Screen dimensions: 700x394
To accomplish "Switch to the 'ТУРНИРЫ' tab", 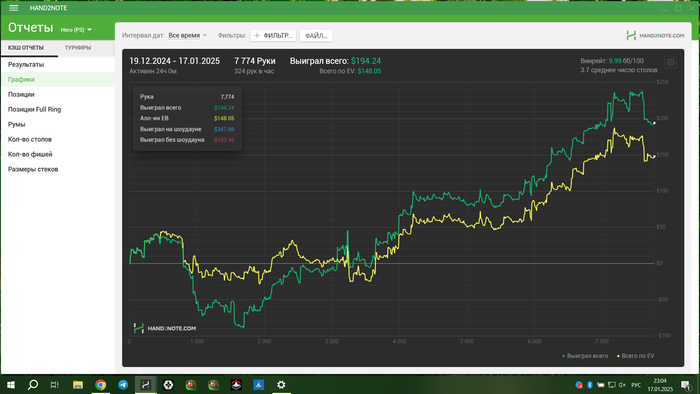I will (78, 48).
